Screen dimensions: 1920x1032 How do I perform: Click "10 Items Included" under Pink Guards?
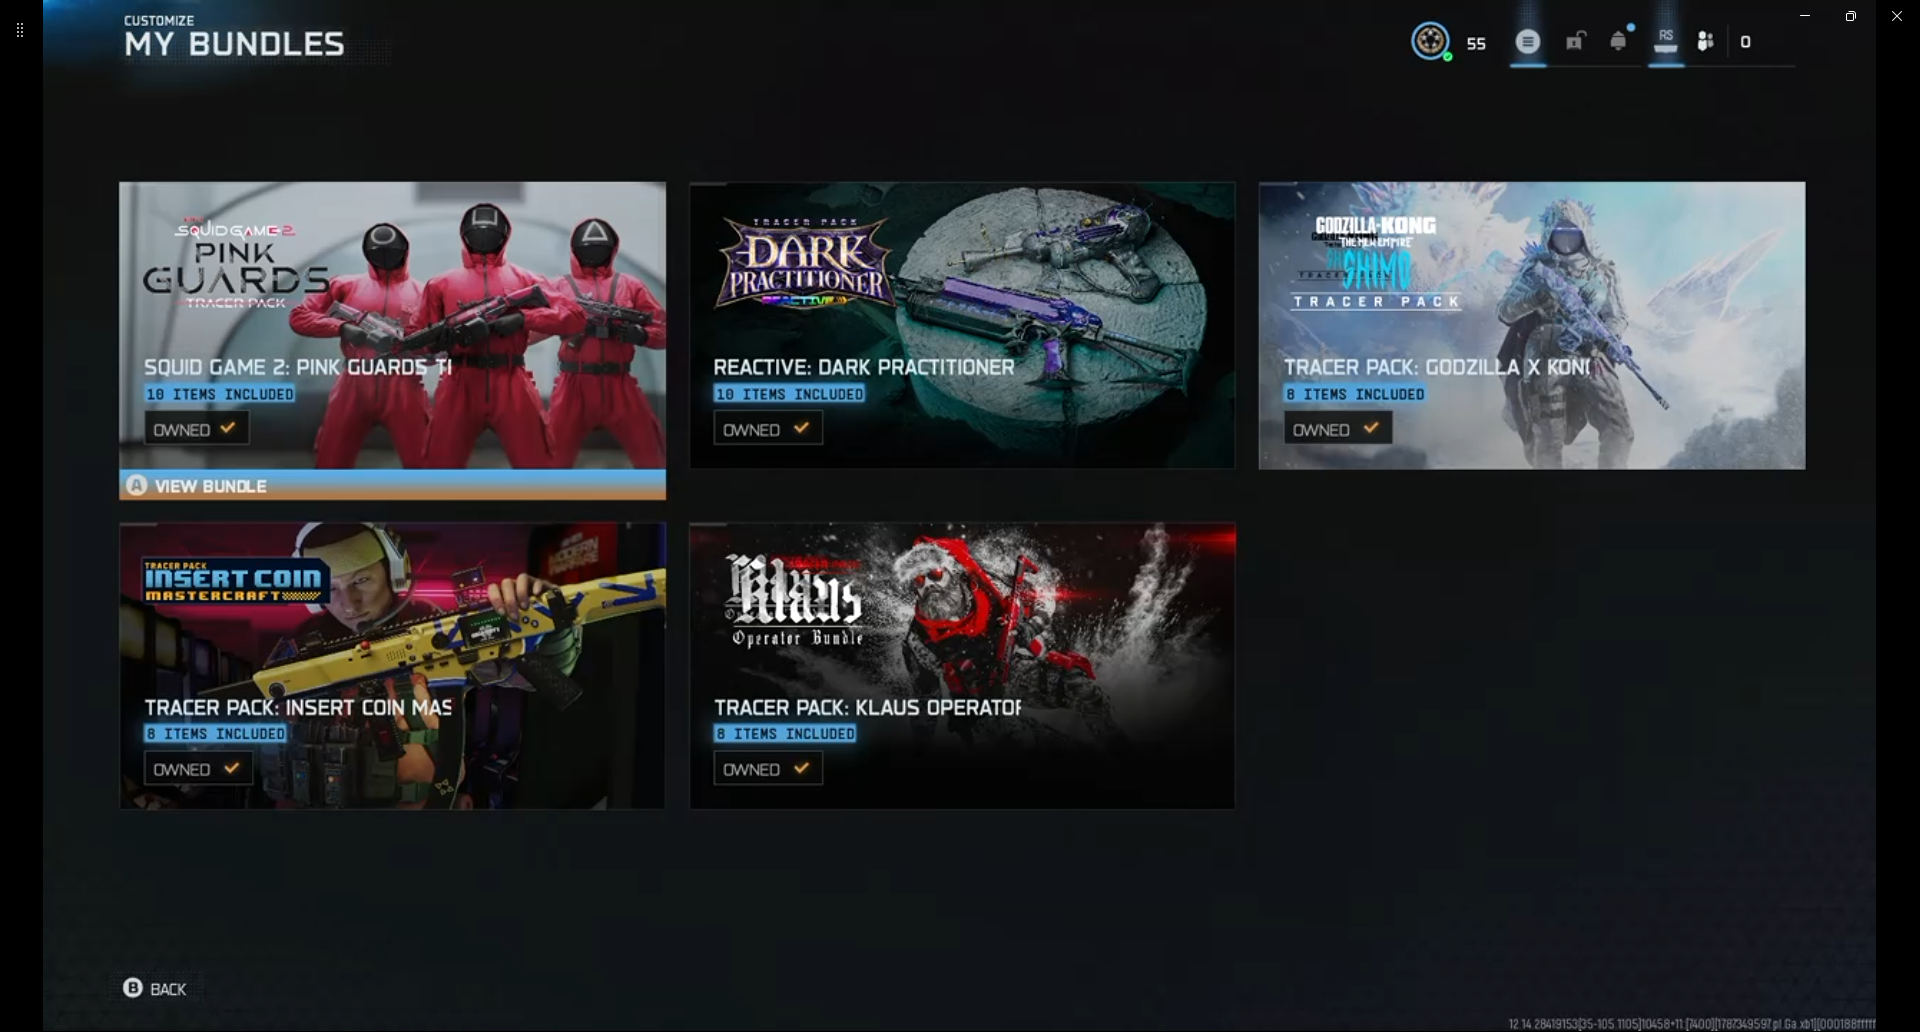point(220,394)
